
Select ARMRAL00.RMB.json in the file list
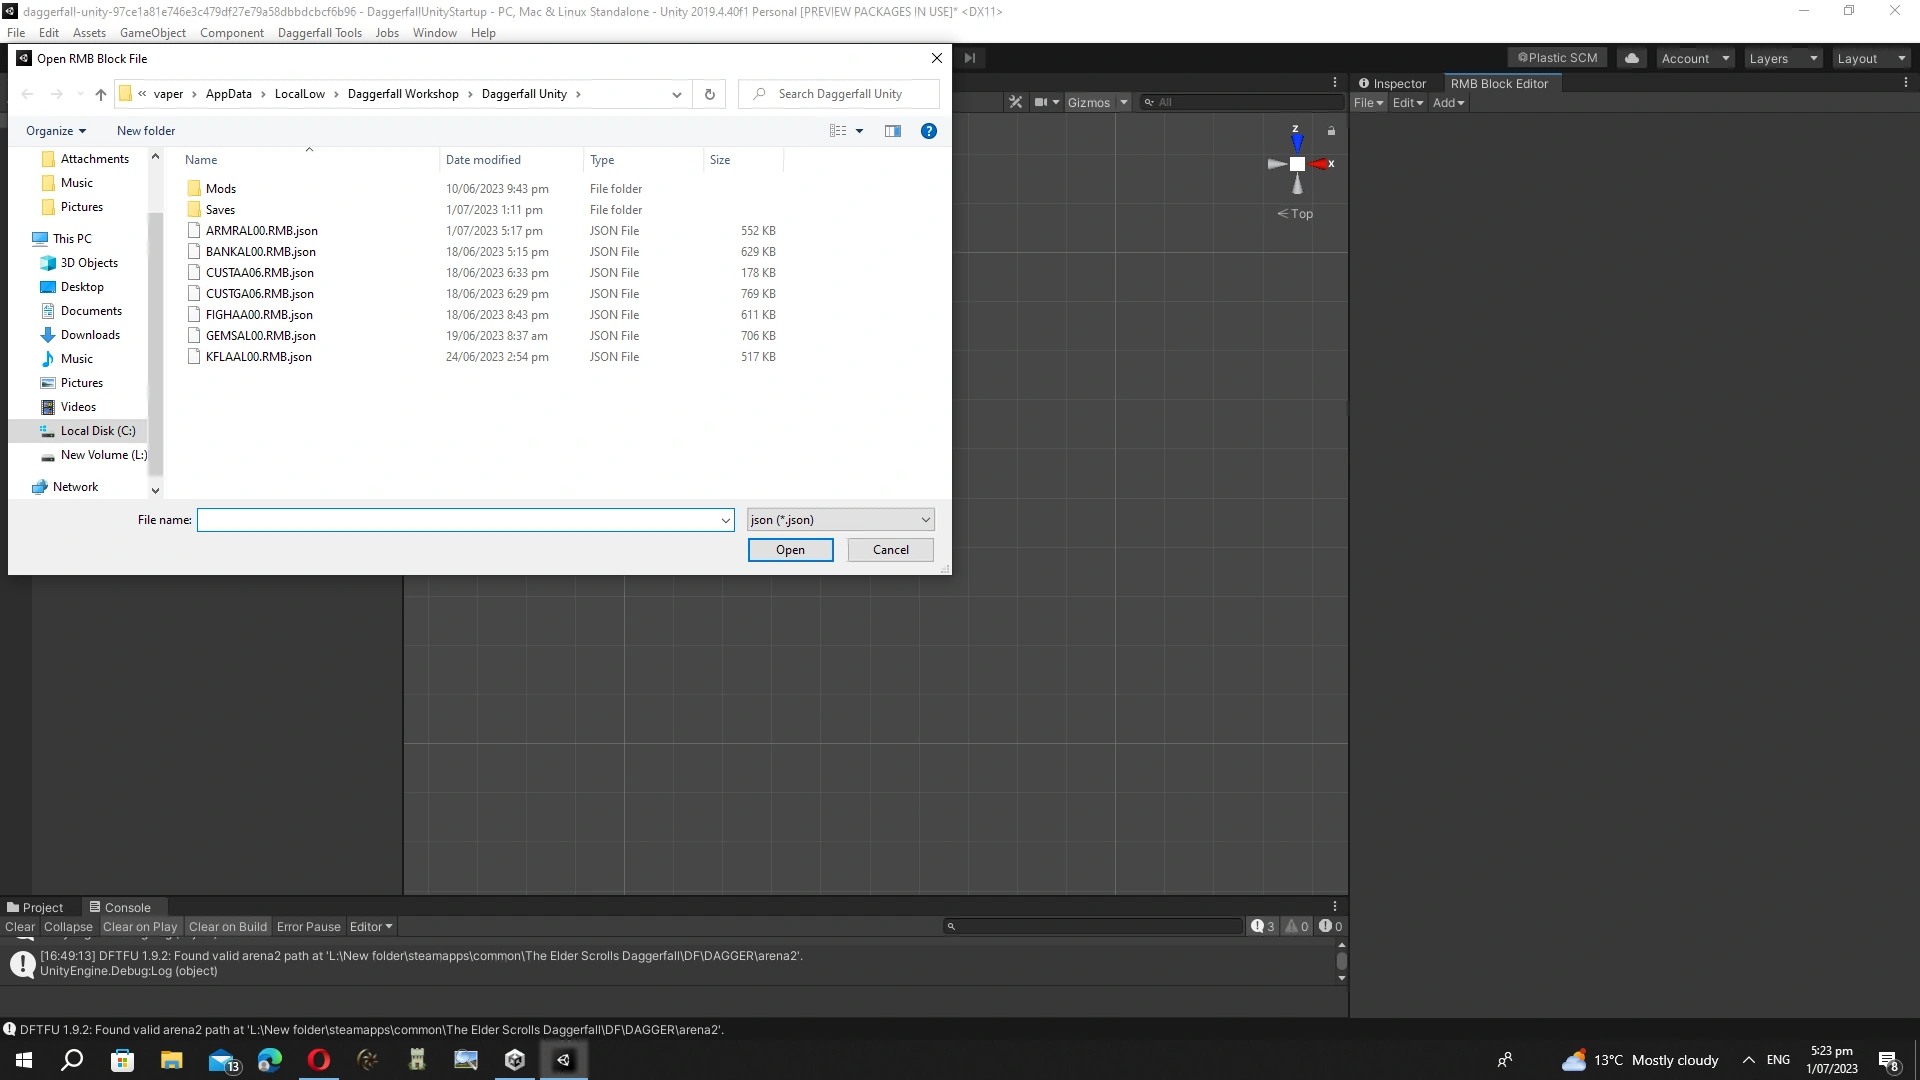coord(262,231)
